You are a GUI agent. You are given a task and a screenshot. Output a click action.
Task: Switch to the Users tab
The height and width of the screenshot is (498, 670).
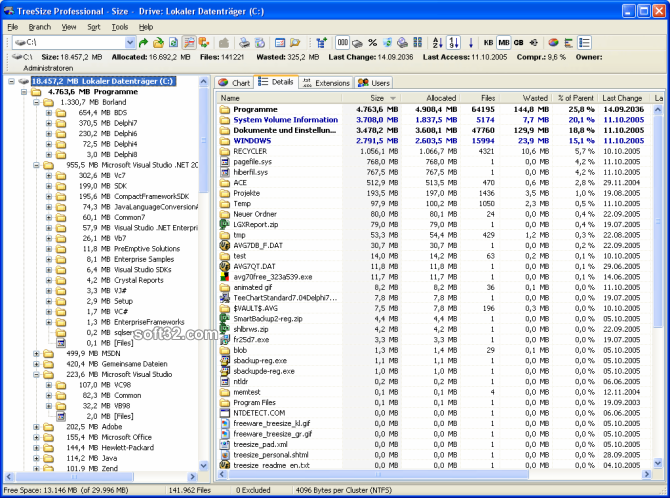(374, 83)
